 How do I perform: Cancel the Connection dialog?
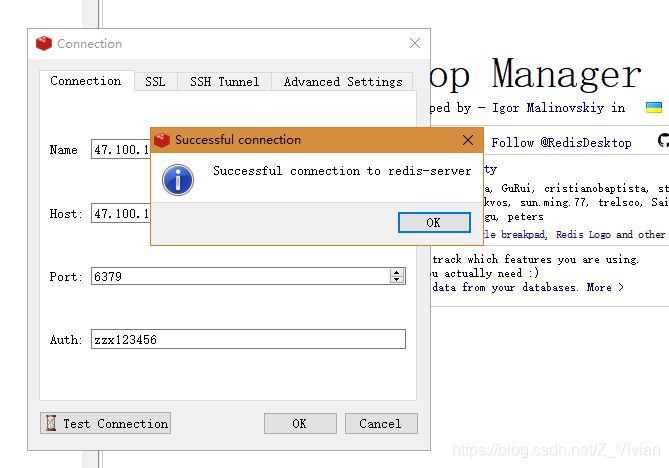point(381,423)
